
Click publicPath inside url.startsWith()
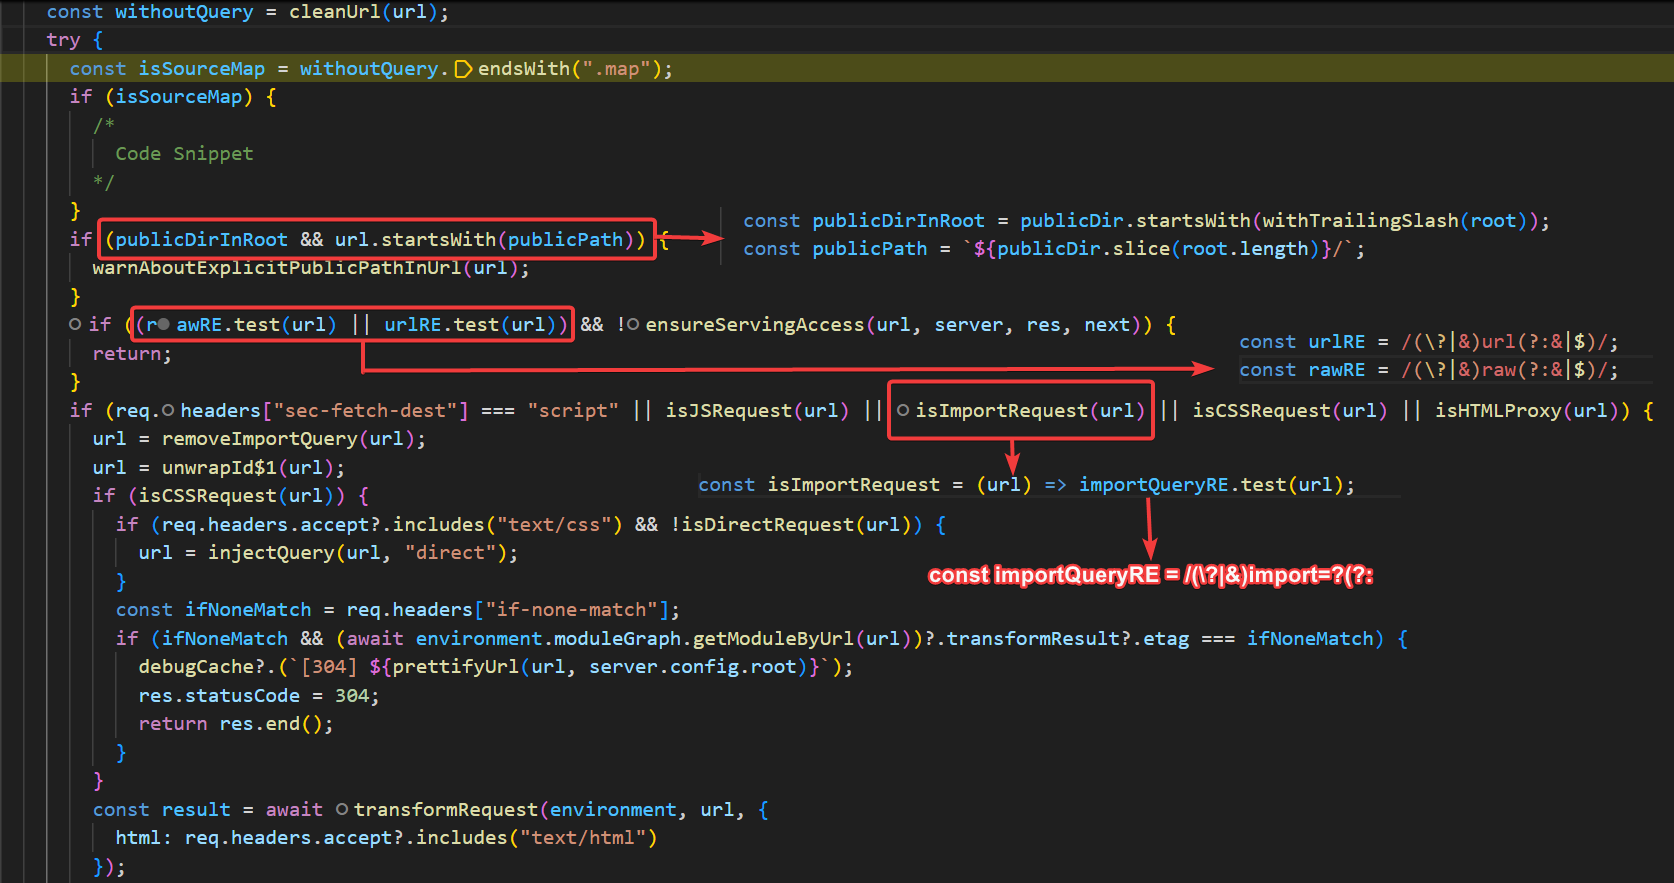click(565, 240)
